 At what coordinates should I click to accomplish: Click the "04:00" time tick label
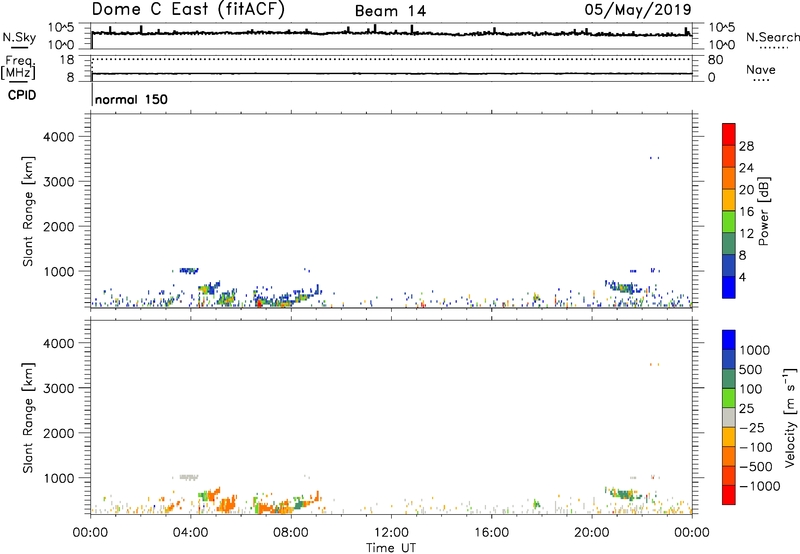(190, 533)
